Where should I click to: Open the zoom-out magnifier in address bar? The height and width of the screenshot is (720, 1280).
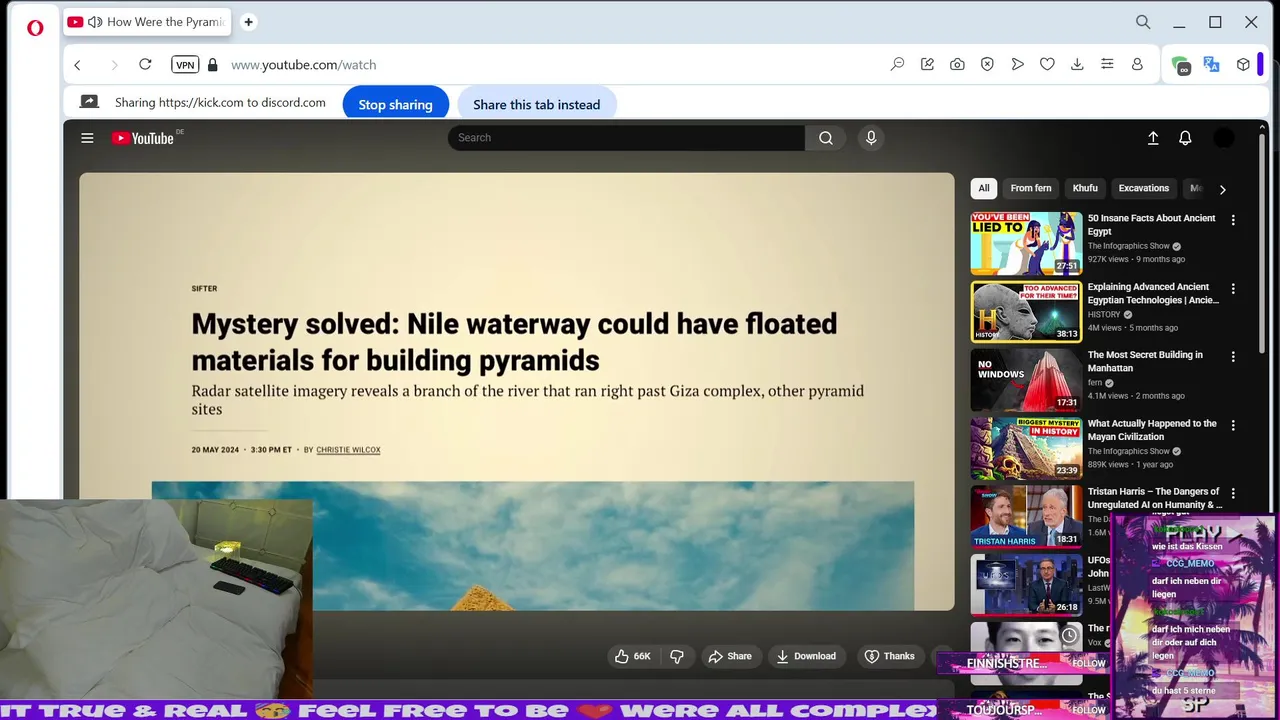pos(897,64)
